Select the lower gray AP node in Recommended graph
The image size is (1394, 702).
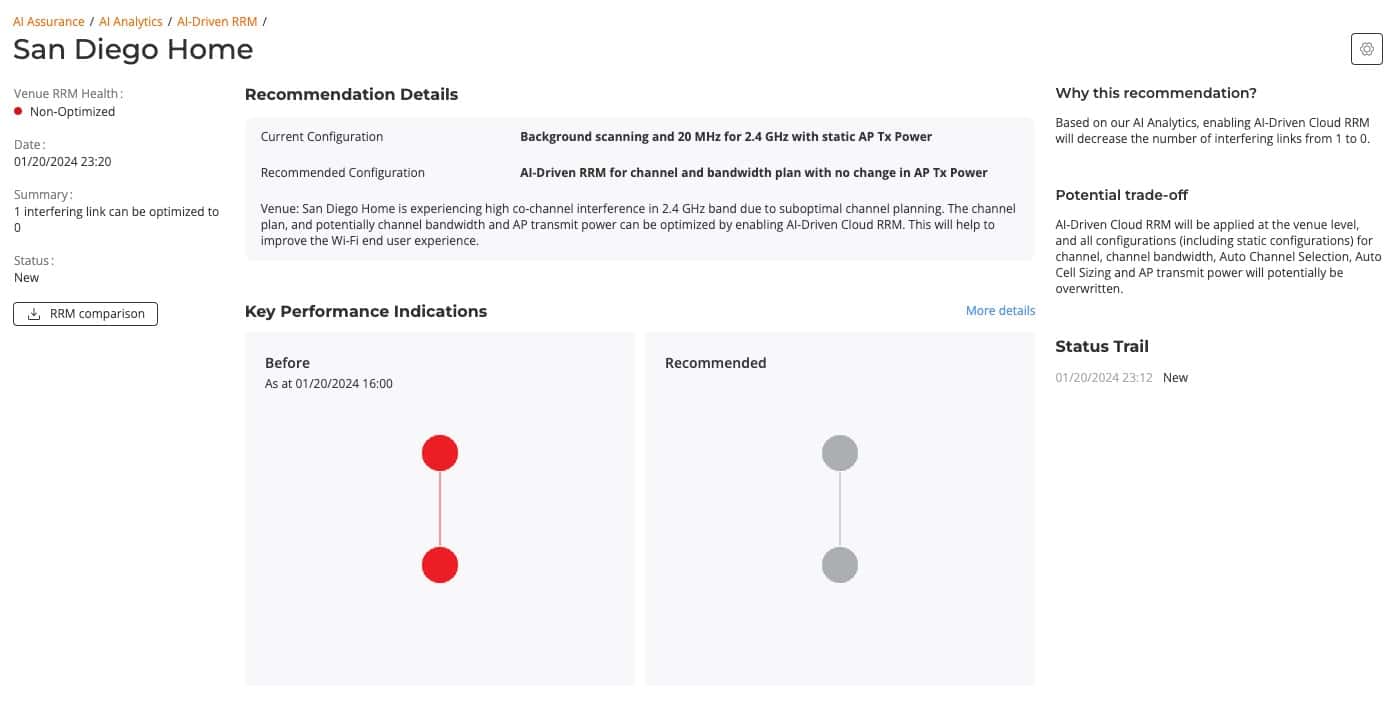click(840, 565)
